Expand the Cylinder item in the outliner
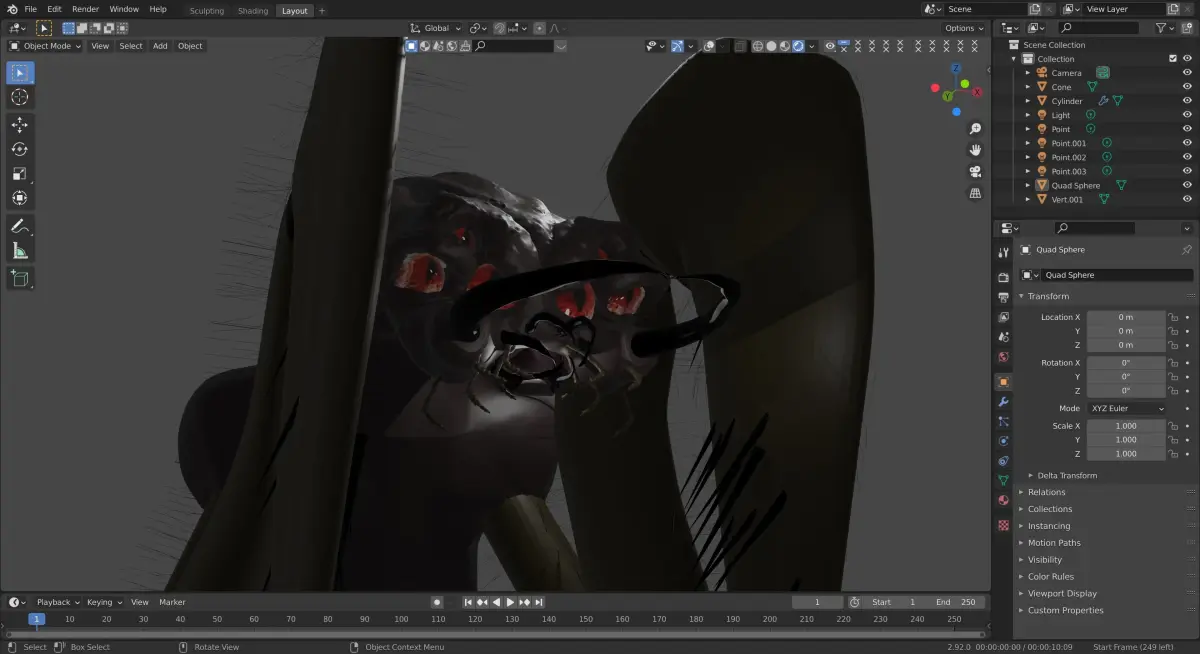Viewport: 1200px width, 654px height. (1027, 101)
